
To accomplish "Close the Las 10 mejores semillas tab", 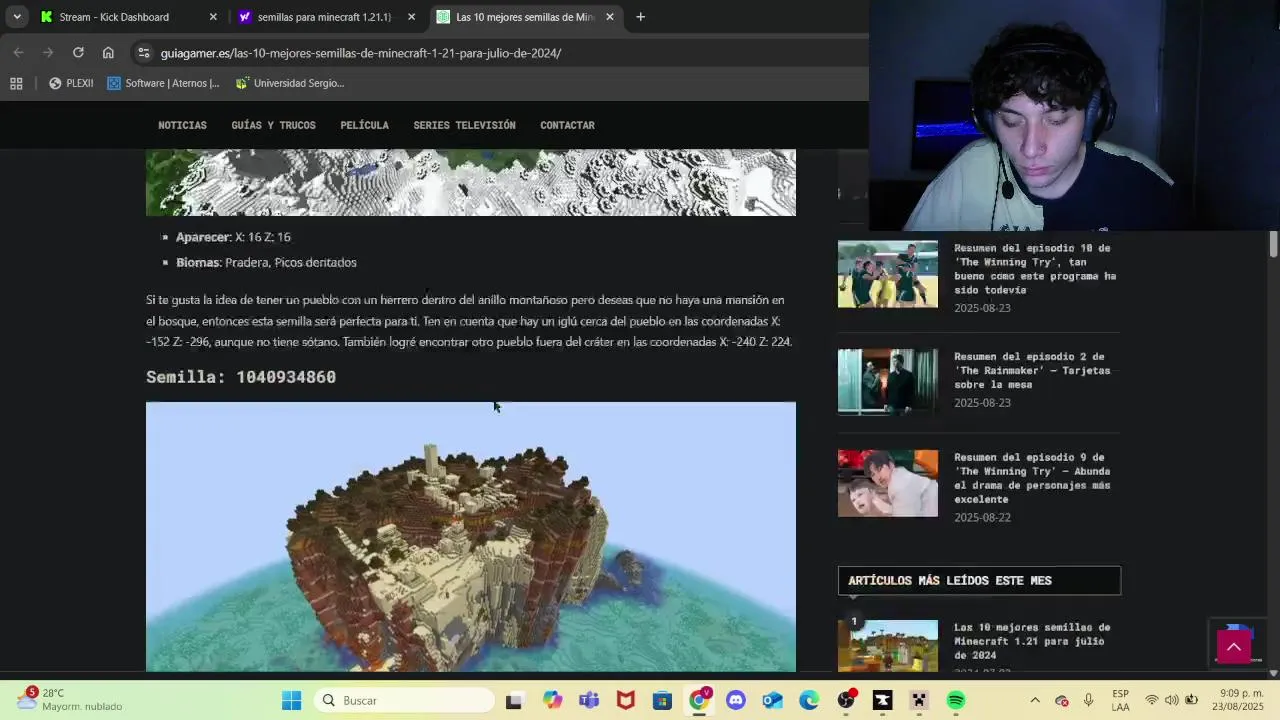I will coord(610,17).
